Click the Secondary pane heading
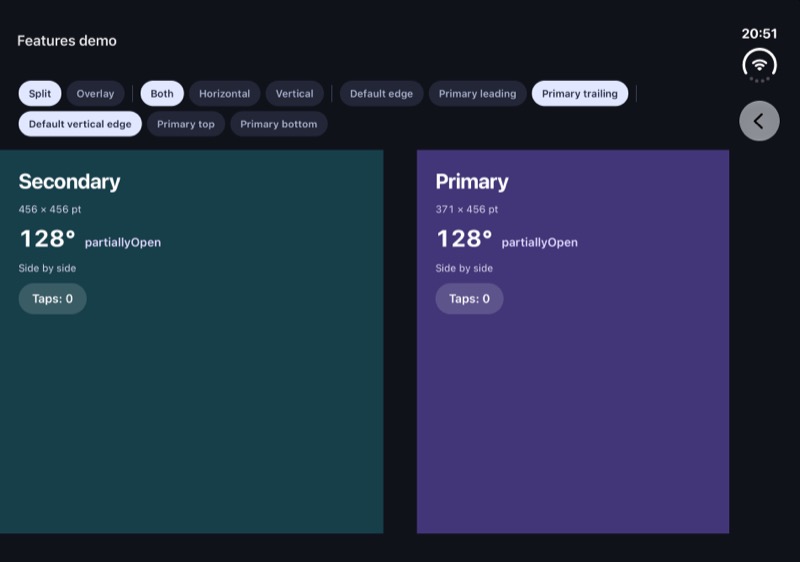This screenshot has width=800, height=562. (x=69, y=182)
